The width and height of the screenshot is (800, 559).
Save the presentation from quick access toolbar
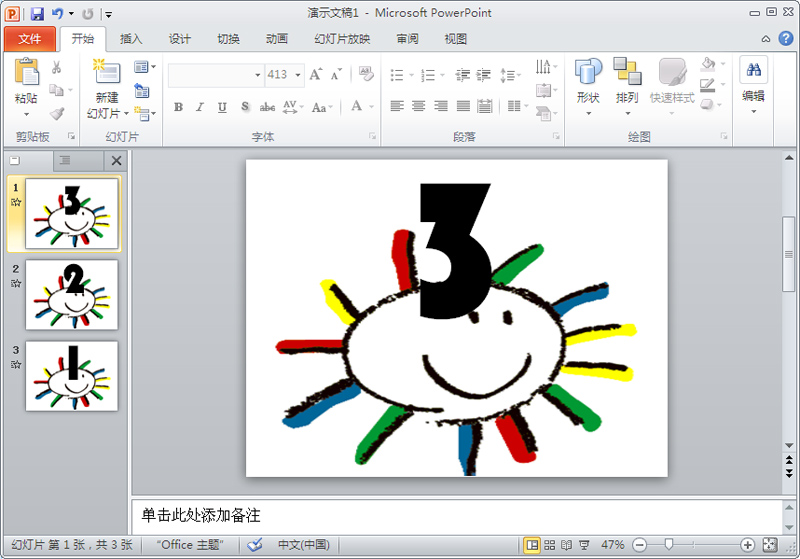click(x=37, y=13)
